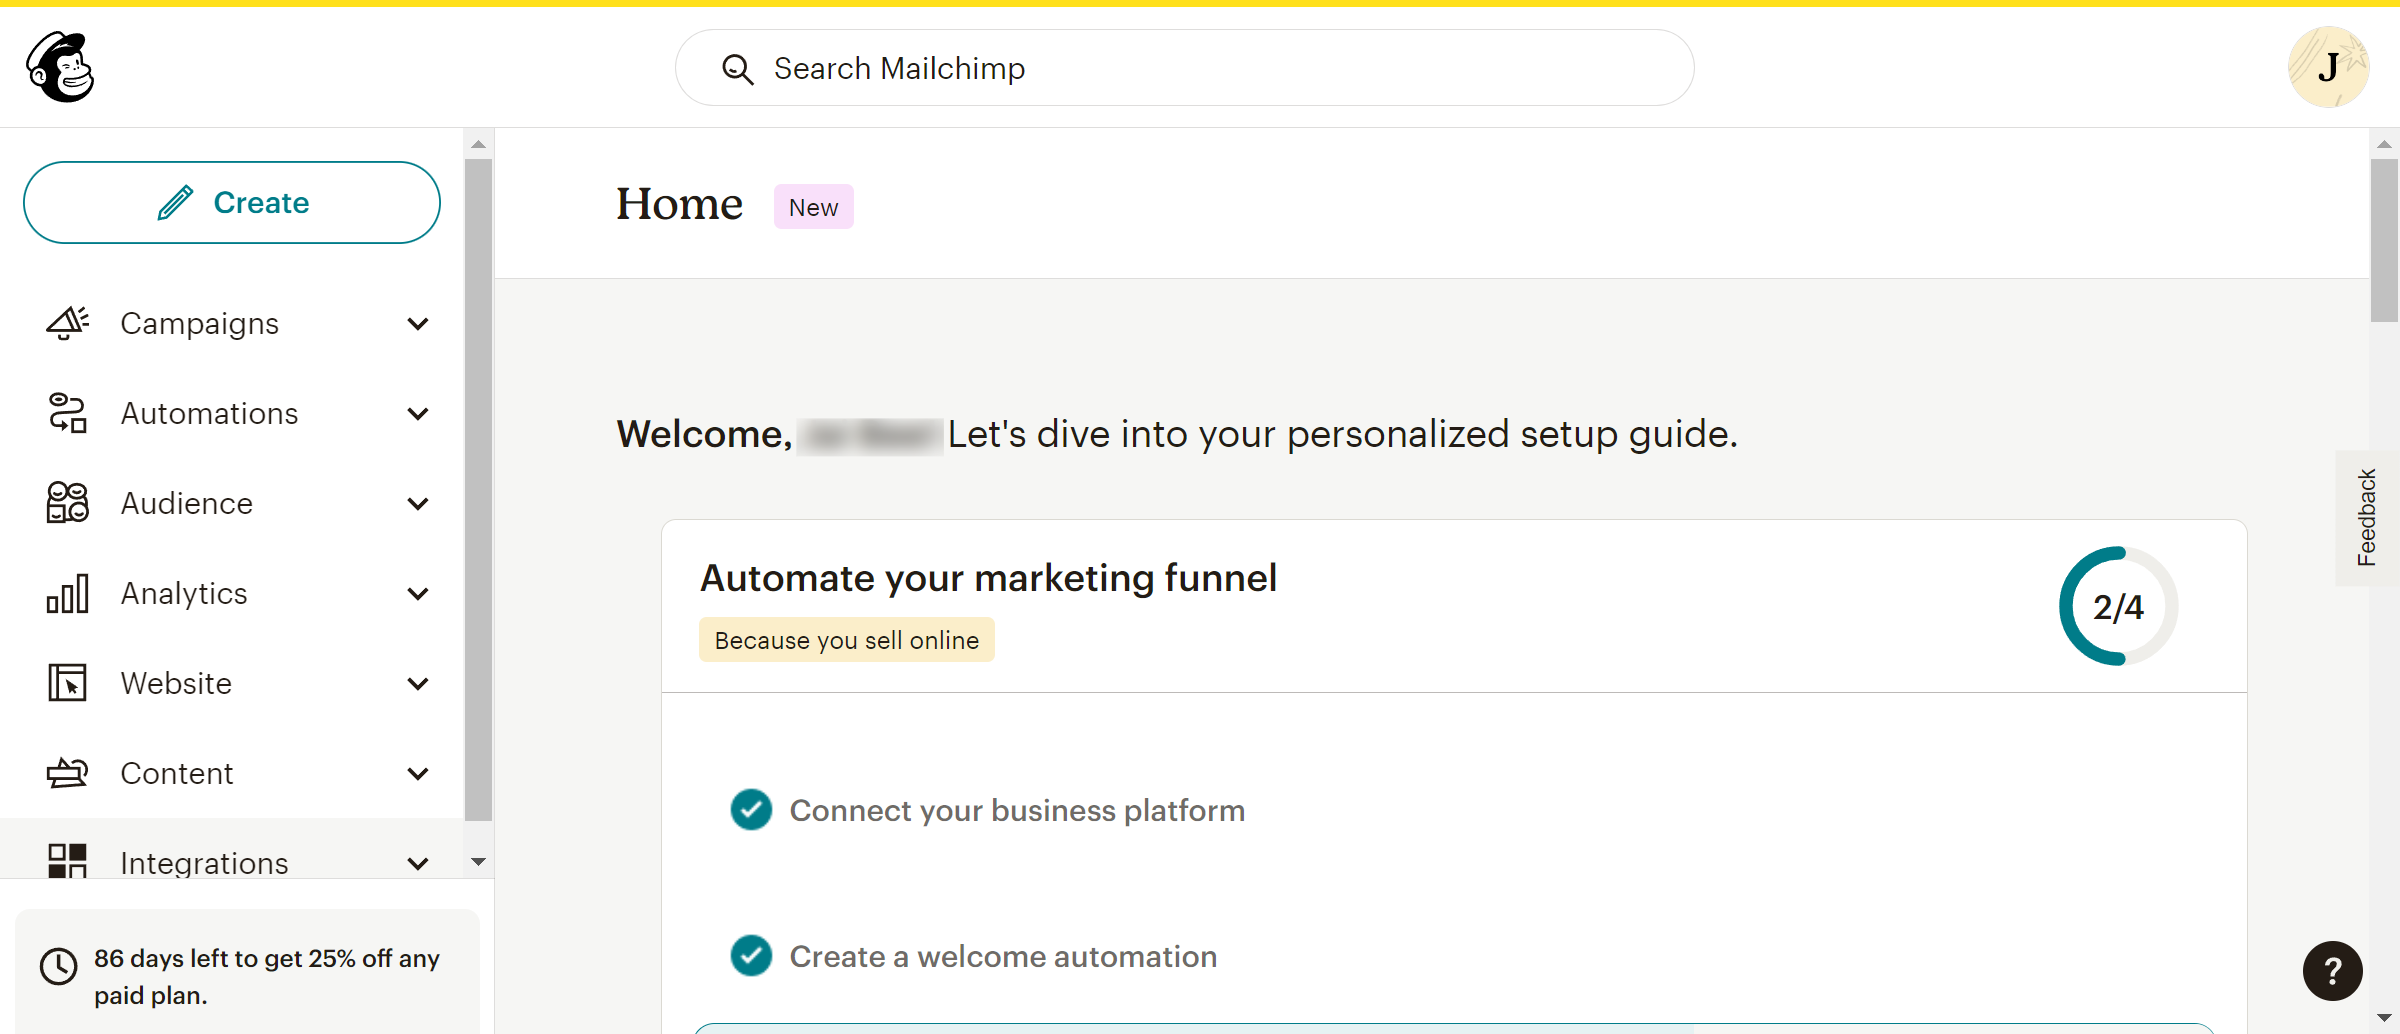Open the help question mark button
This screenshot has width=2400, height=1034.
2332,971
